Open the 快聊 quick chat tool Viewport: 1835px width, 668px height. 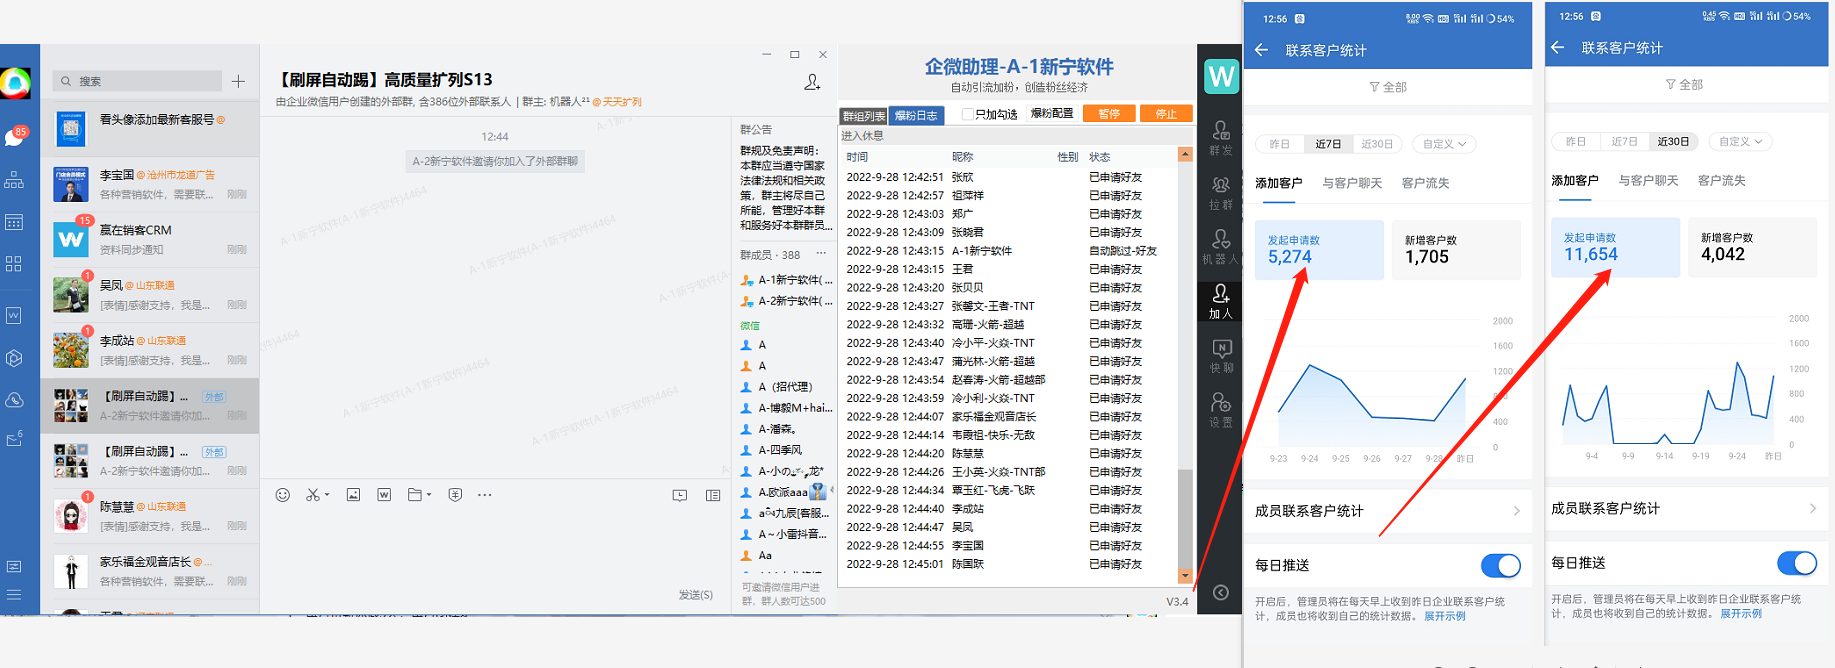(x=1220, y=355)
